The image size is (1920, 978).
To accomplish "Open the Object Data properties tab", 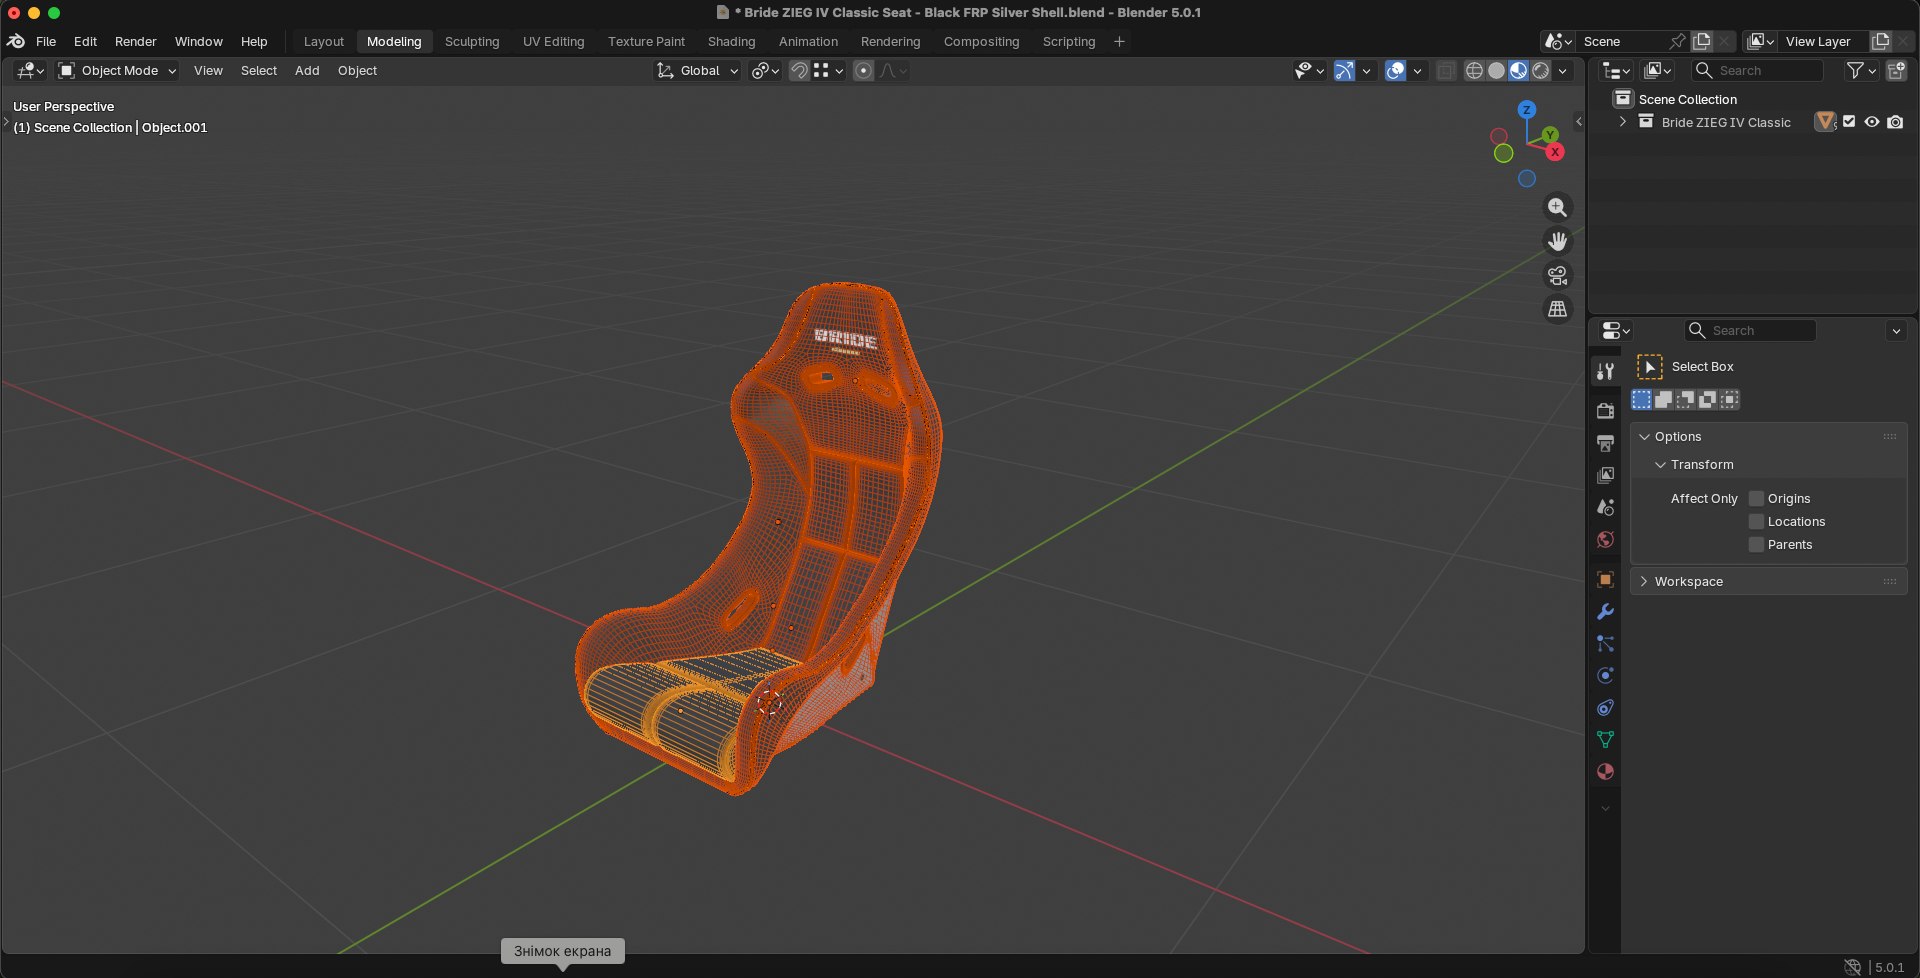I will [1605, 739].
